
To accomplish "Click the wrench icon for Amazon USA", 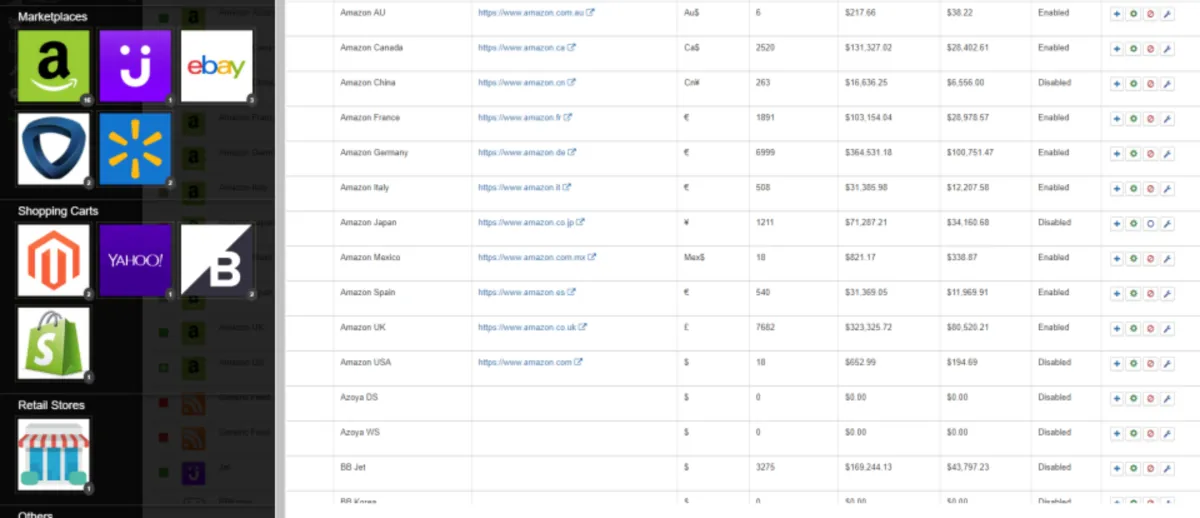I will click(x=1166, y=363).
